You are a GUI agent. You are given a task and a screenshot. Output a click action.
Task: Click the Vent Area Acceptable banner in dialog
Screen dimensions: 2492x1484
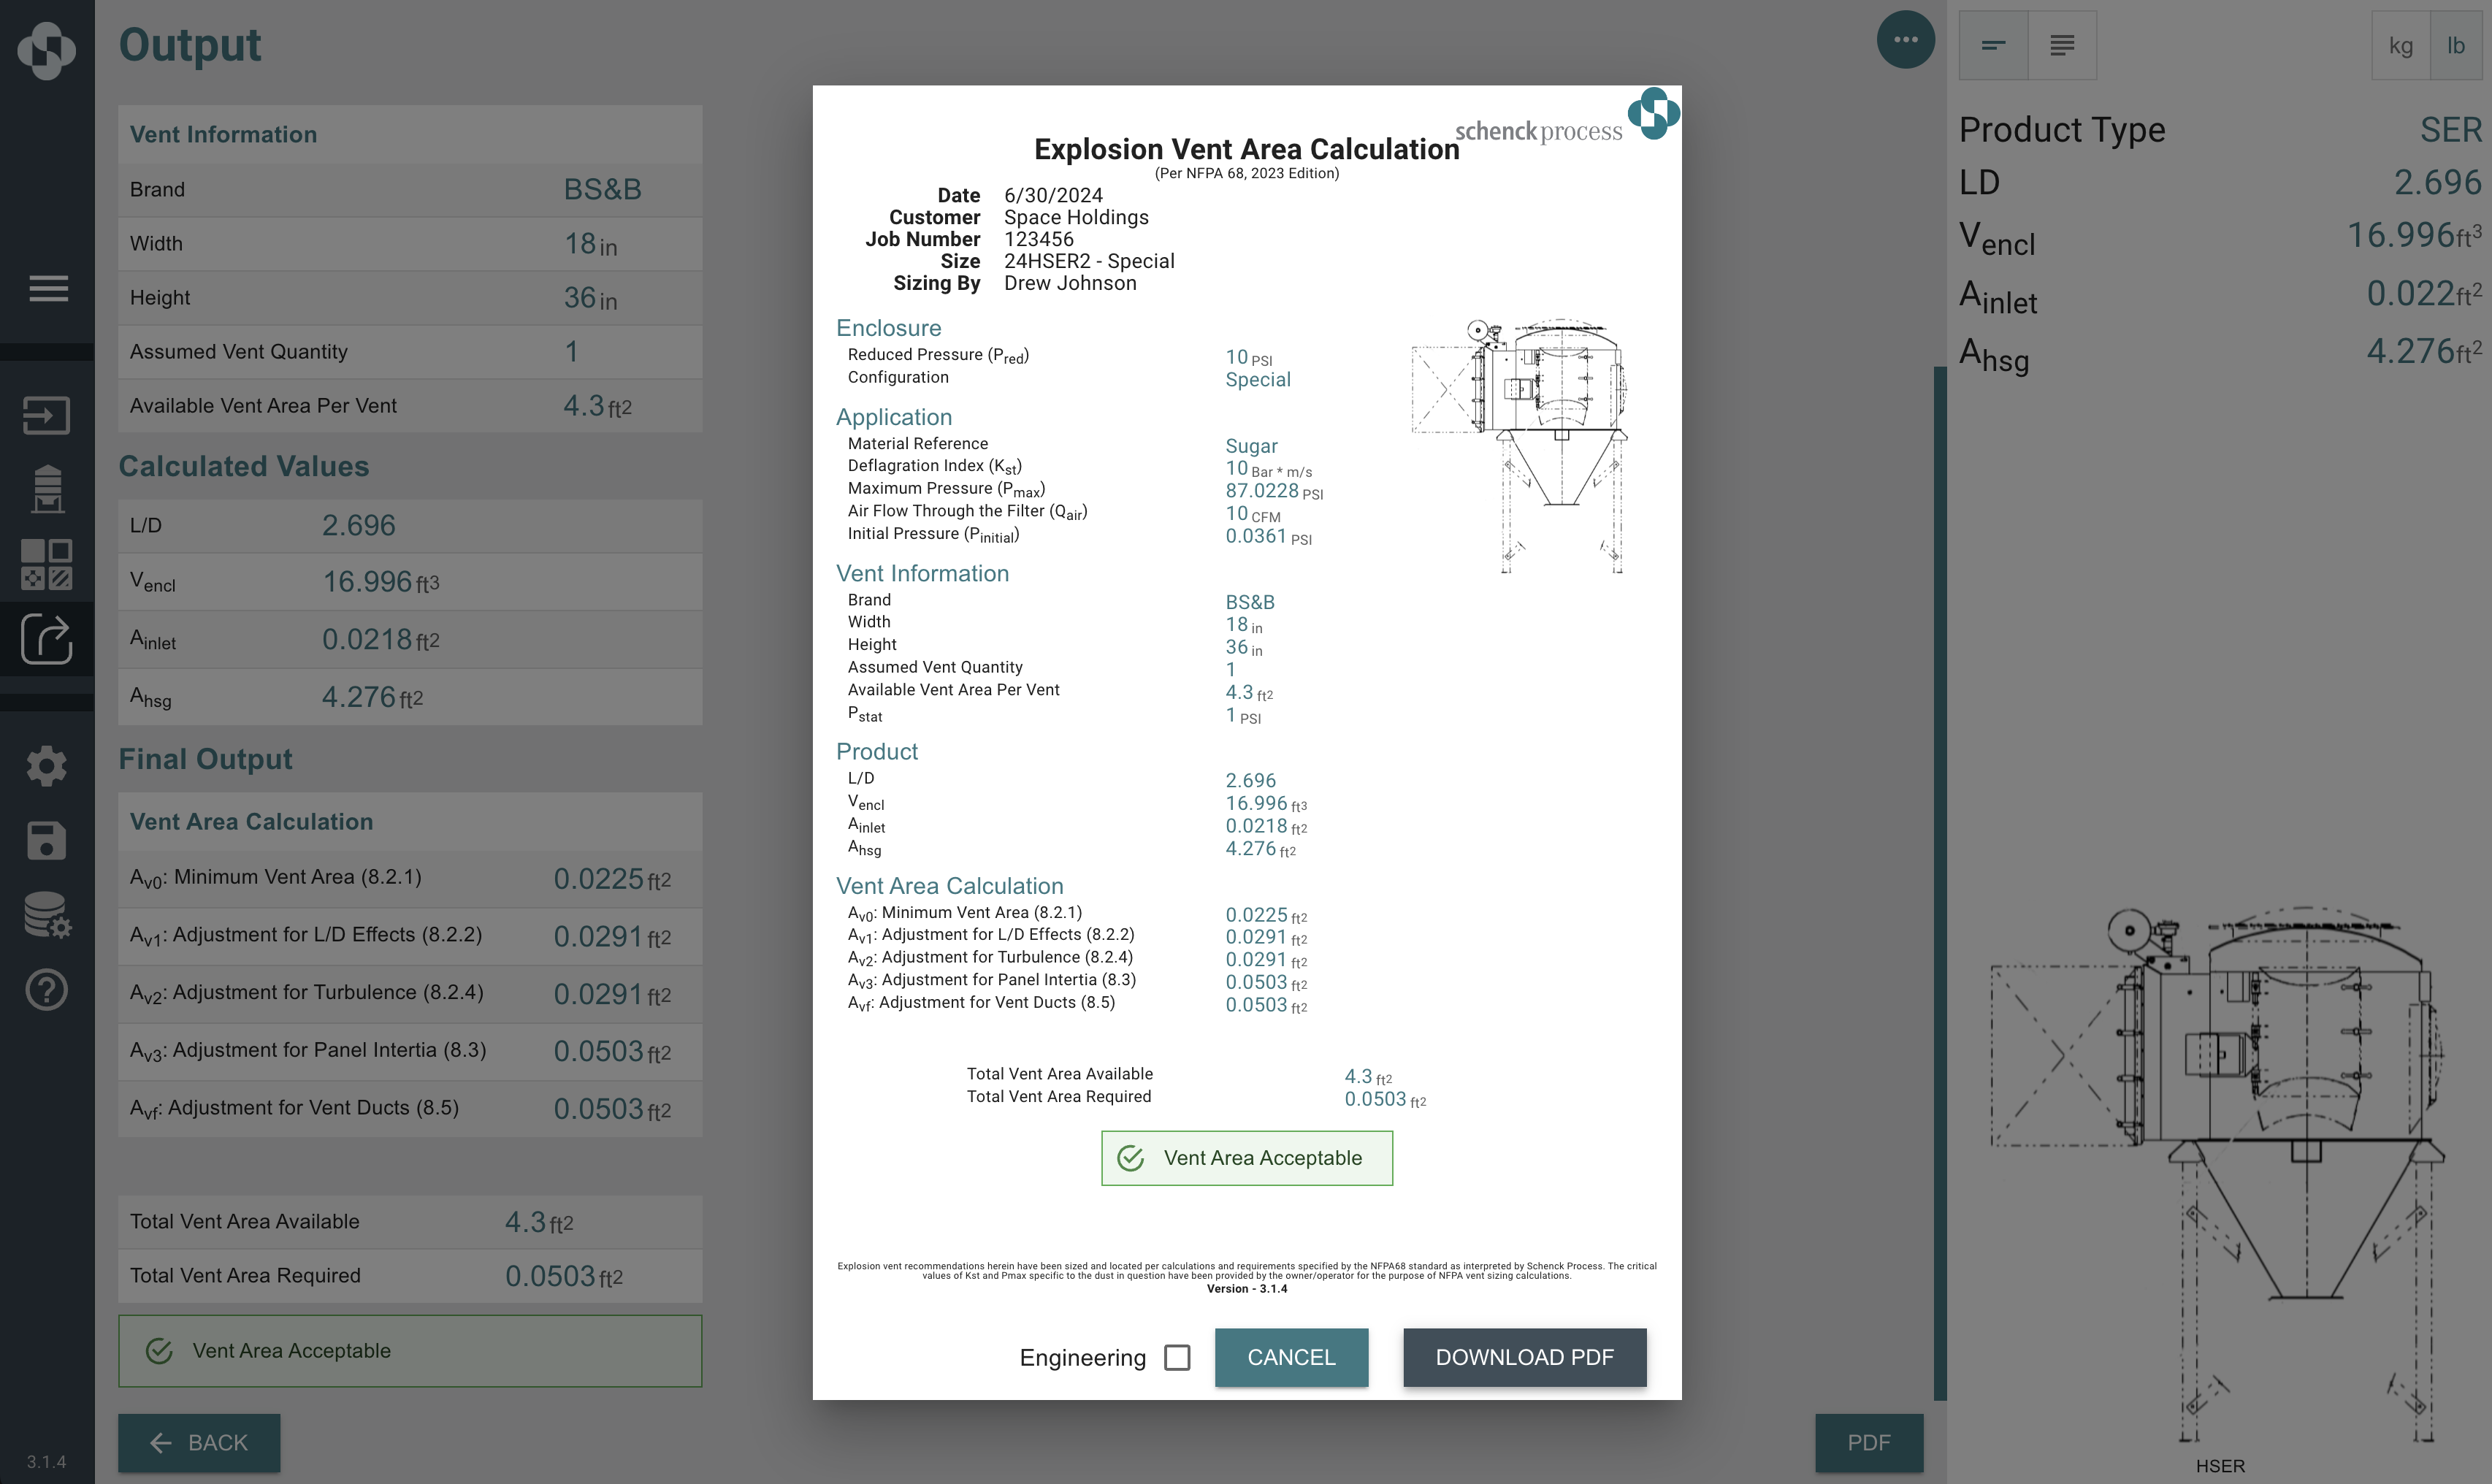coord(1247,1158)
